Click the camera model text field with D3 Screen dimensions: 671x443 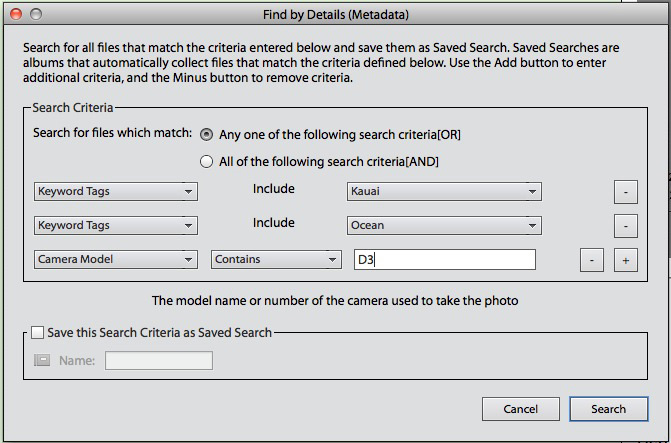pyautogui.click(x=445, y=260)
